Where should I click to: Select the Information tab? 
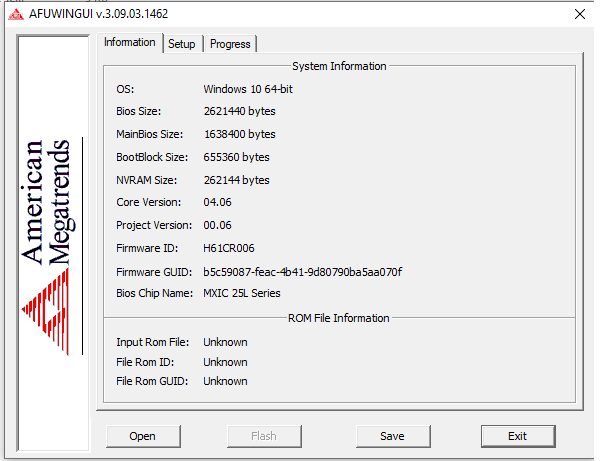click(130, 42)
